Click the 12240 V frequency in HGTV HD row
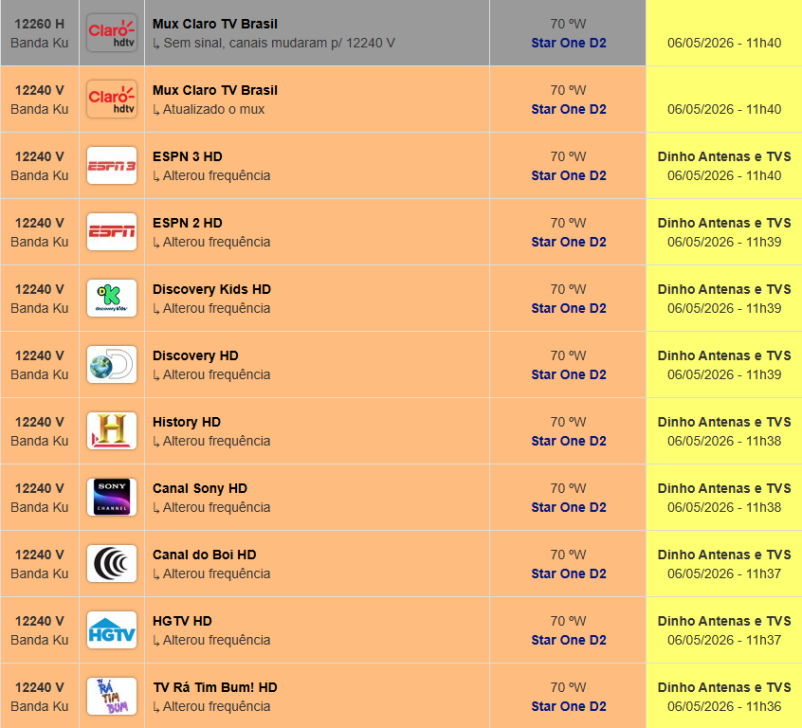This screenshot has width=802, height=728. pos(39,621)
